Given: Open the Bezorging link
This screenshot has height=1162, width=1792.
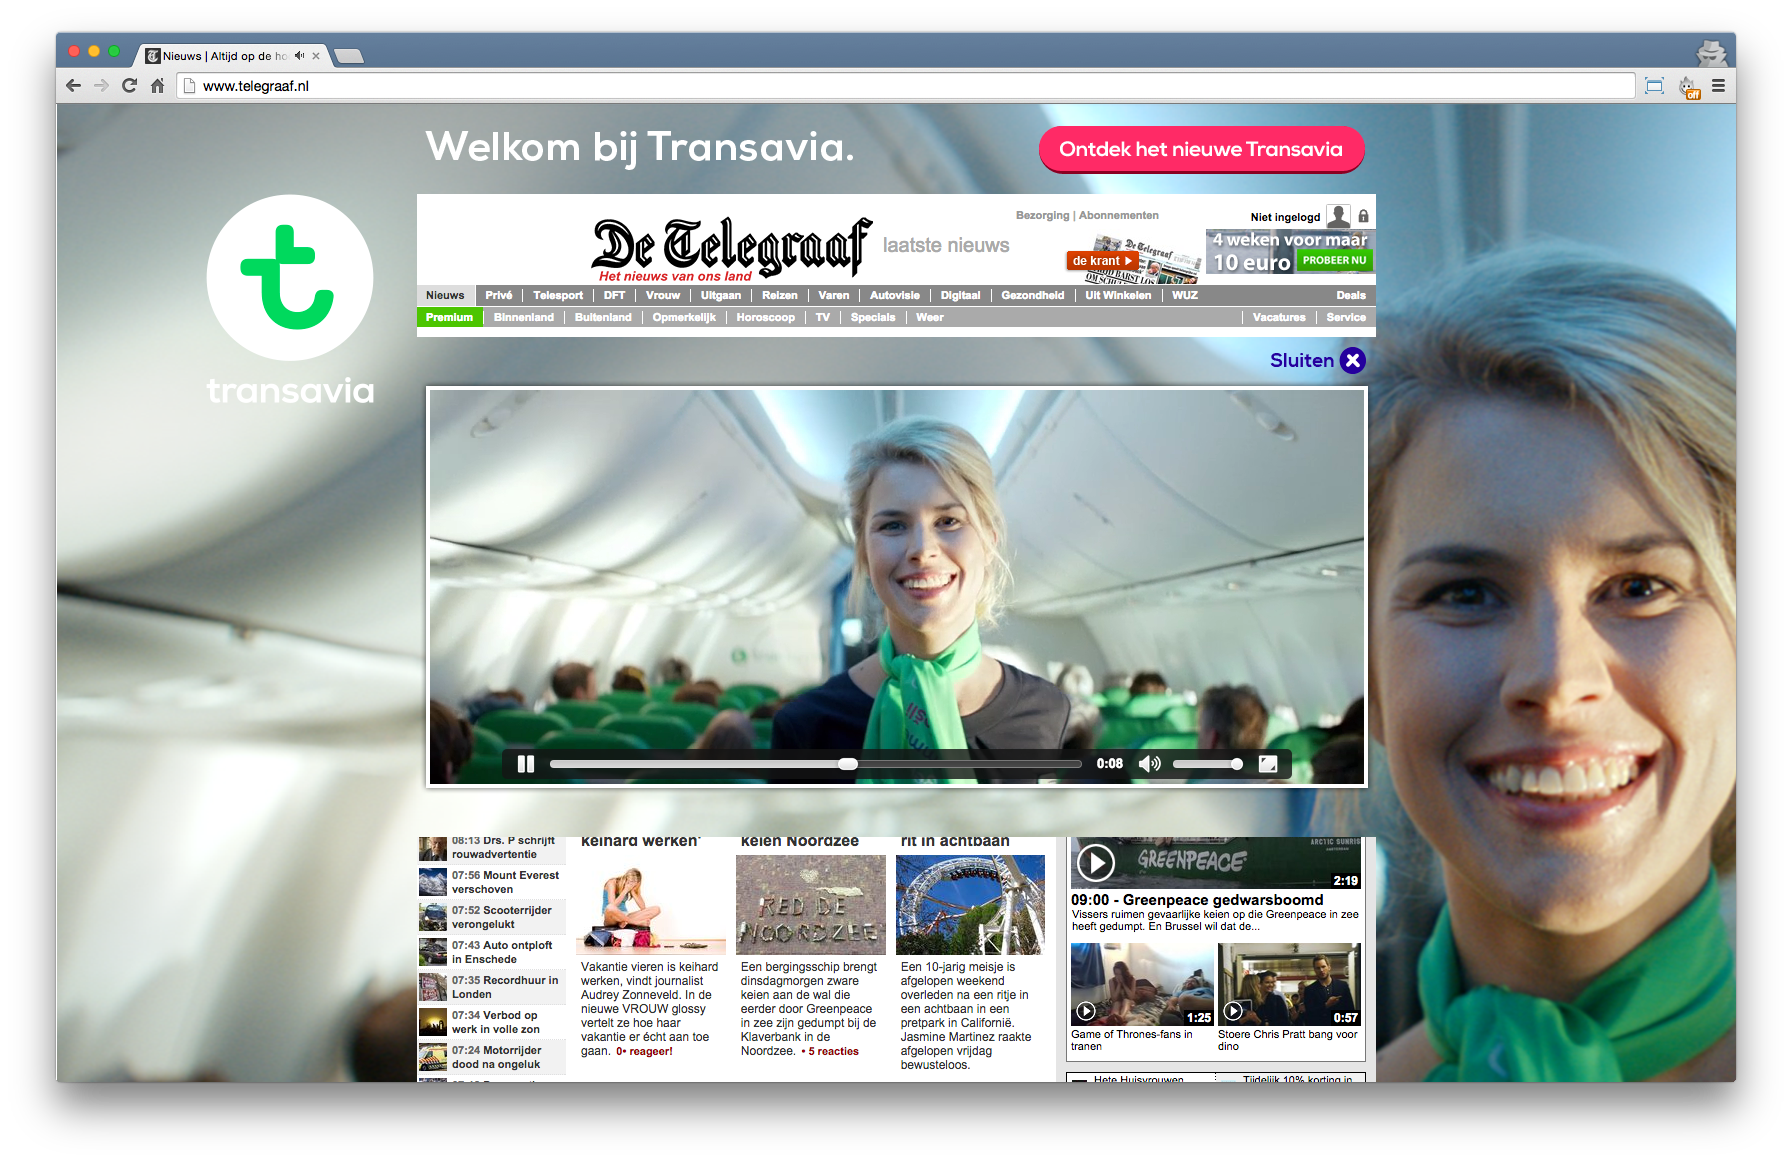Looking at the screenshot, I should [x=1042, y=215].
